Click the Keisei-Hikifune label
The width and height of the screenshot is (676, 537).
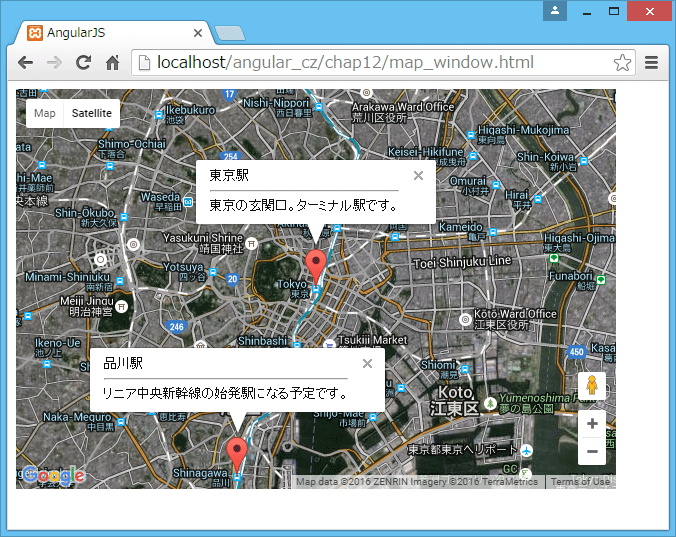point(426,152)
